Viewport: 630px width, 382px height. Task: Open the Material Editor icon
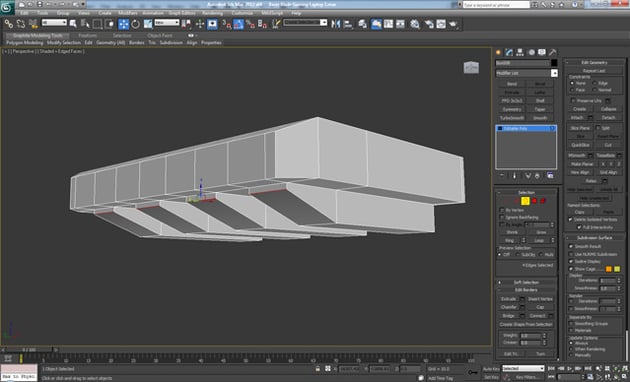pos(415,24)
